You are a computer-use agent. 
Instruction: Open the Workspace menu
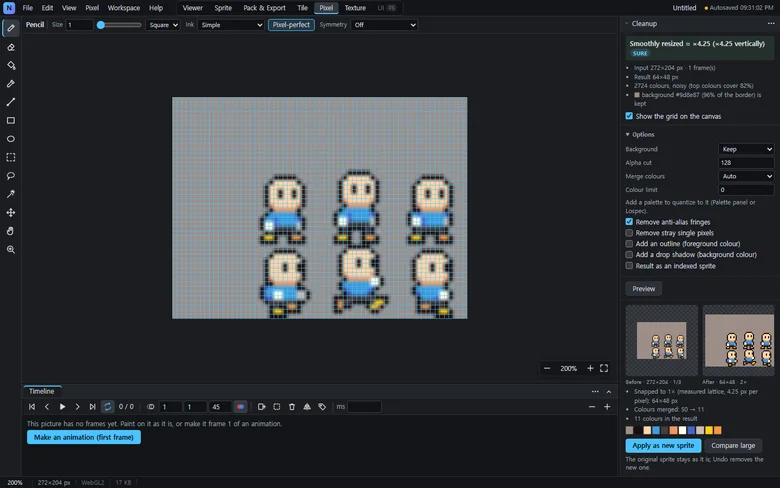pyautogui.click(x=123, y=8)
